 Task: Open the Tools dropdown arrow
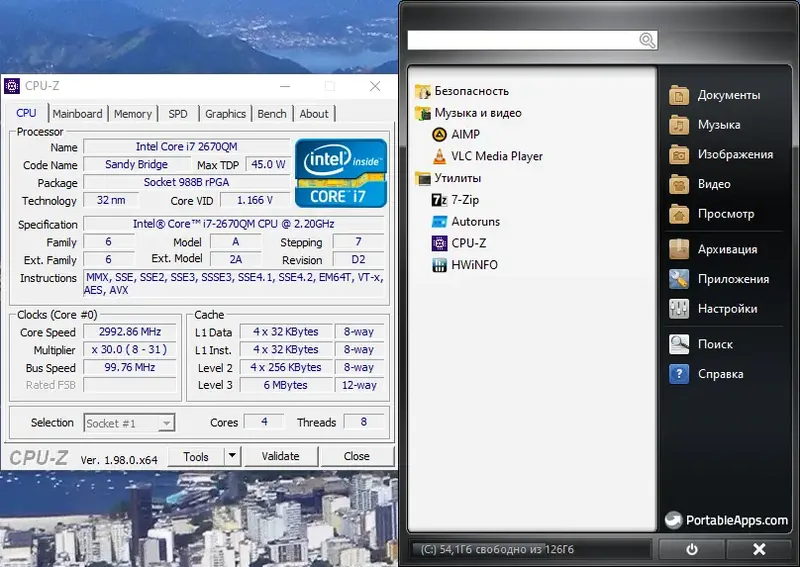(x=232, y=456)
